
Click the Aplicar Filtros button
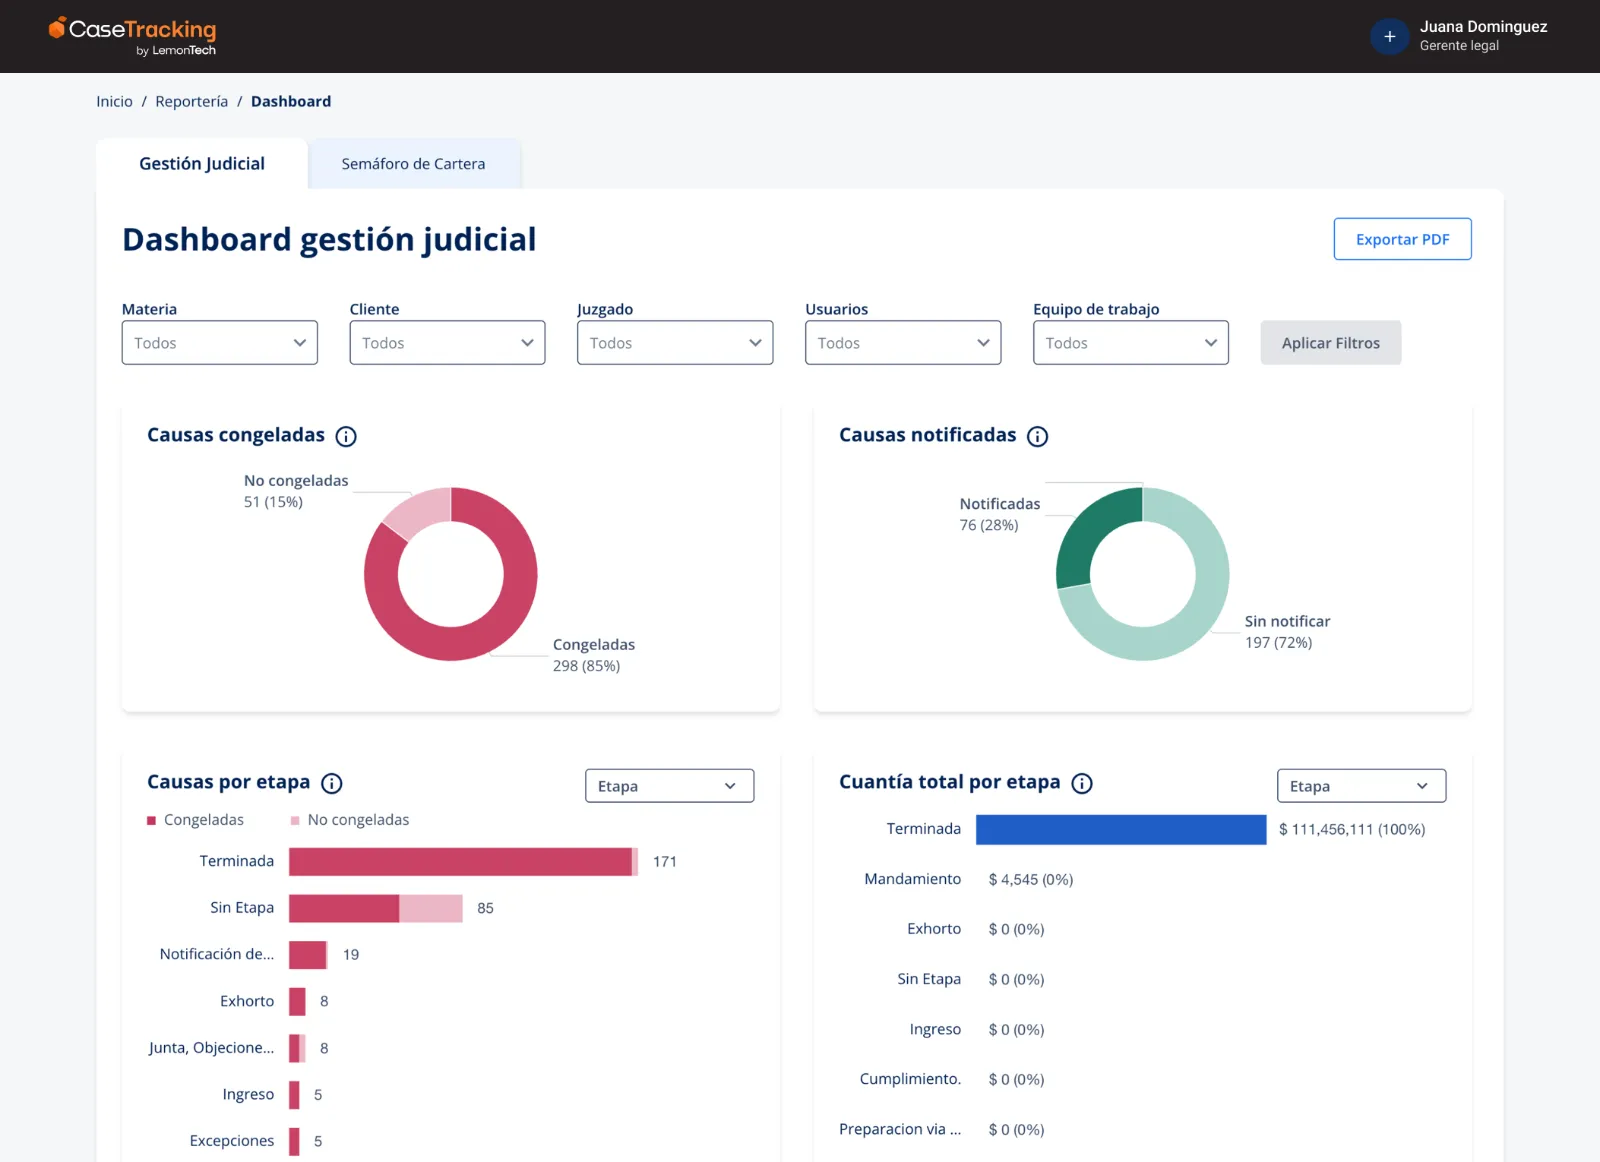1331,343
